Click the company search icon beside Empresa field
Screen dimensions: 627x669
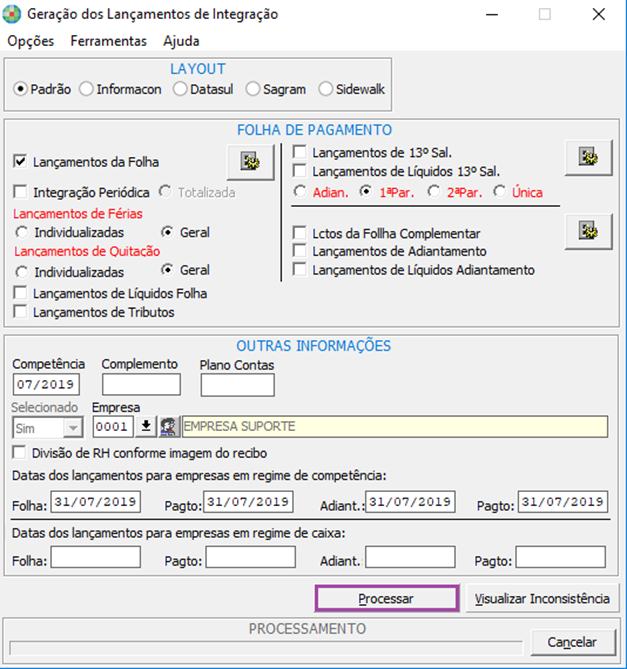click(169, 426)
